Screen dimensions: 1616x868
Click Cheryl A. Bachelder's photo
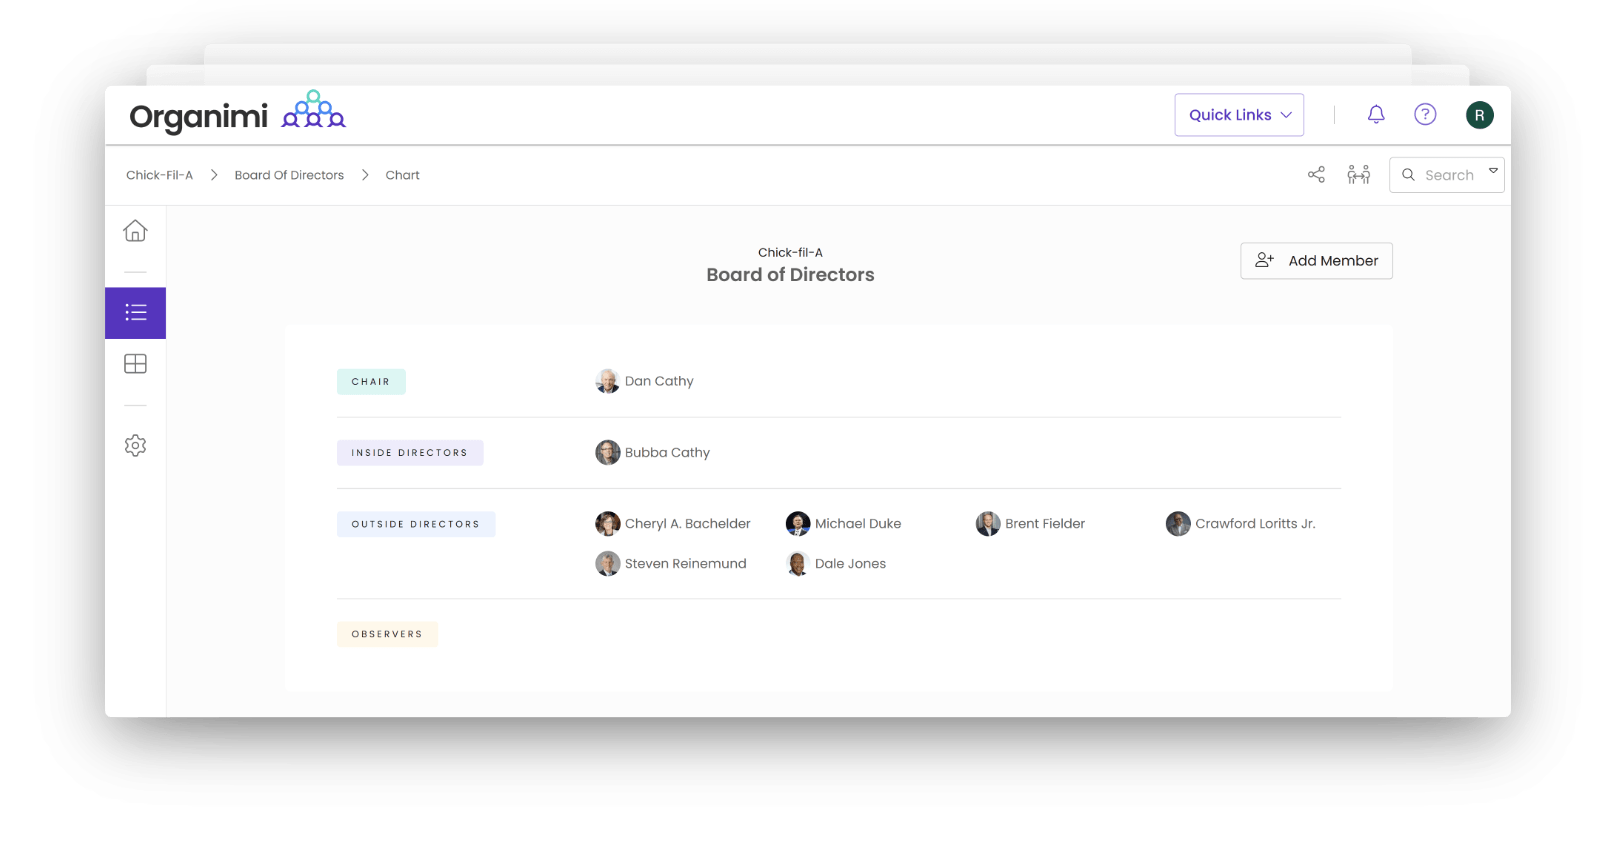607,524
